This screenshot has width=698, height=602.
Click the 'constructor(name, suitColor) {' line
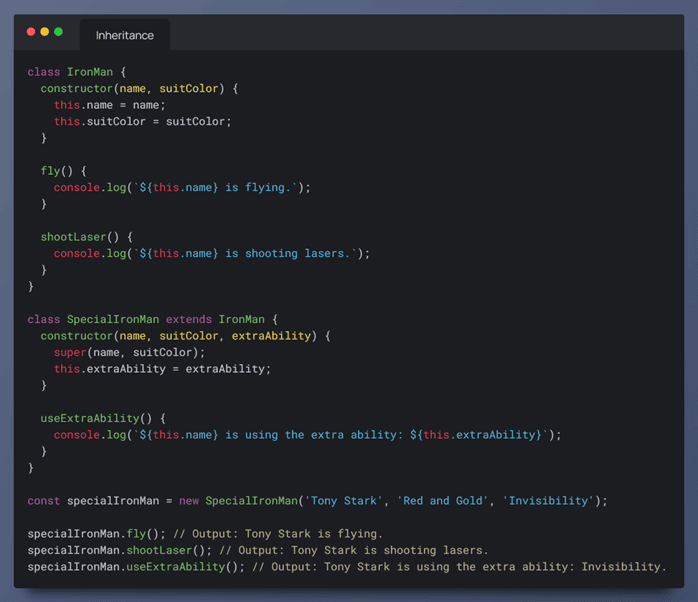[x=139, y=89]
